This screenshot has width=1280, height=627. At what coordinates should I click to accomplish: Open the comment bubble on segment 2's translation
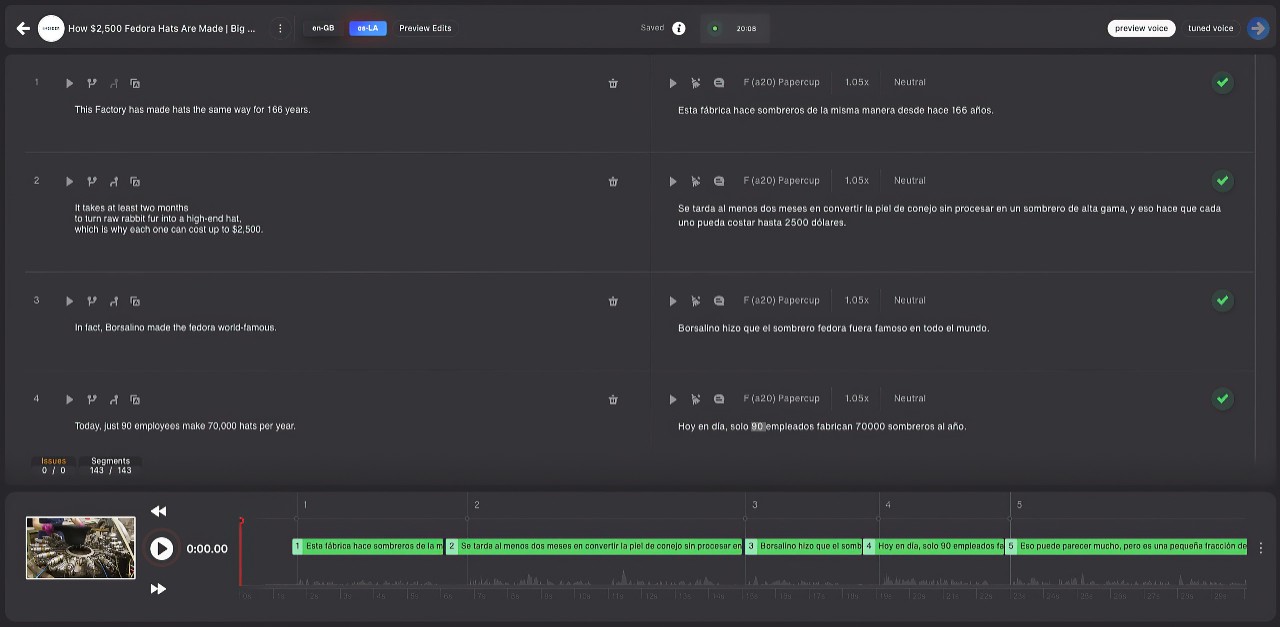coord(719,181)
